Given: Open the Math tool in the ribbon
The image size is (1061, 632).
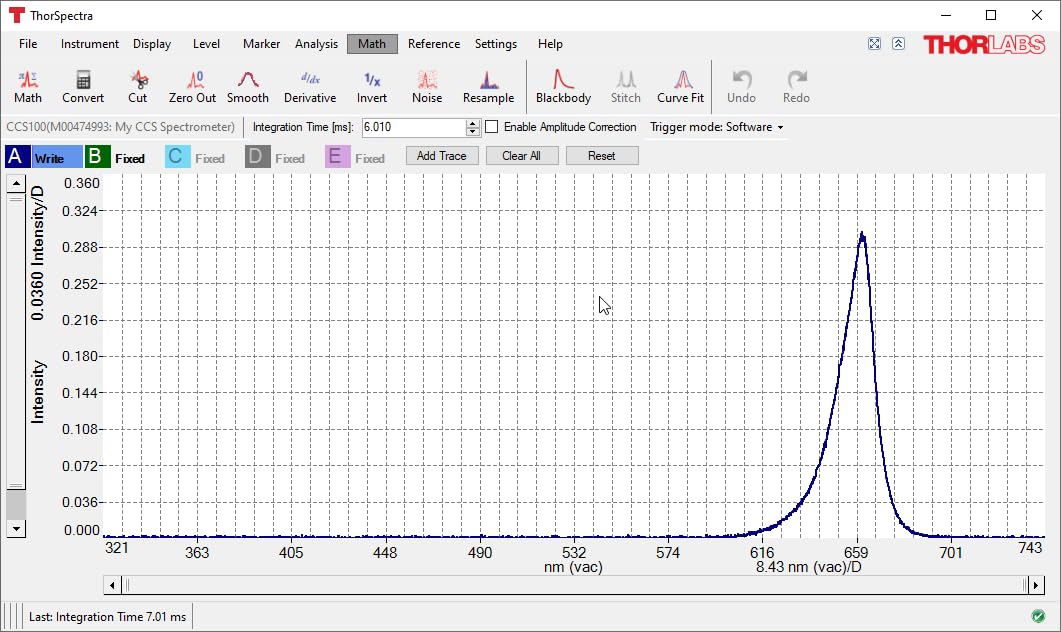Looking at the screenshot, I should point(28,87).
